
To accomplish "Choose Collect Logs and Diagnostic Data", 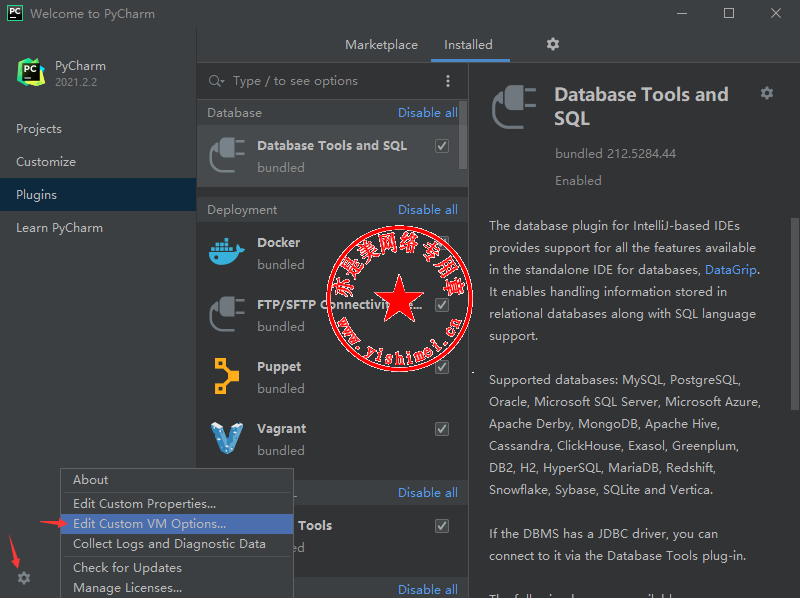I will tap(177, 544).
